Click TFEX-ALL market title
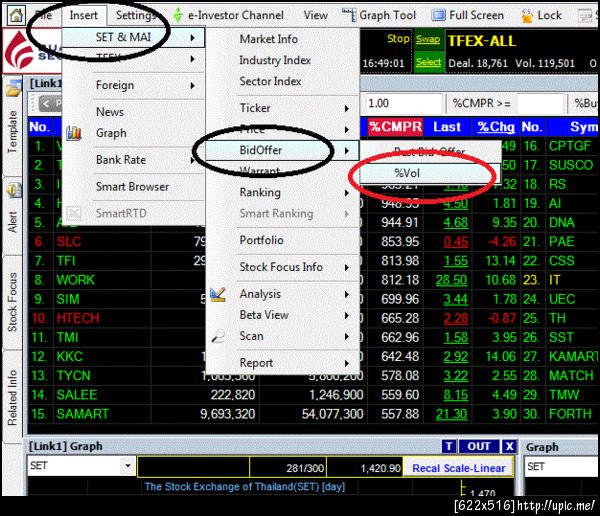Screen dimensions: 600x516 [482, 41]
